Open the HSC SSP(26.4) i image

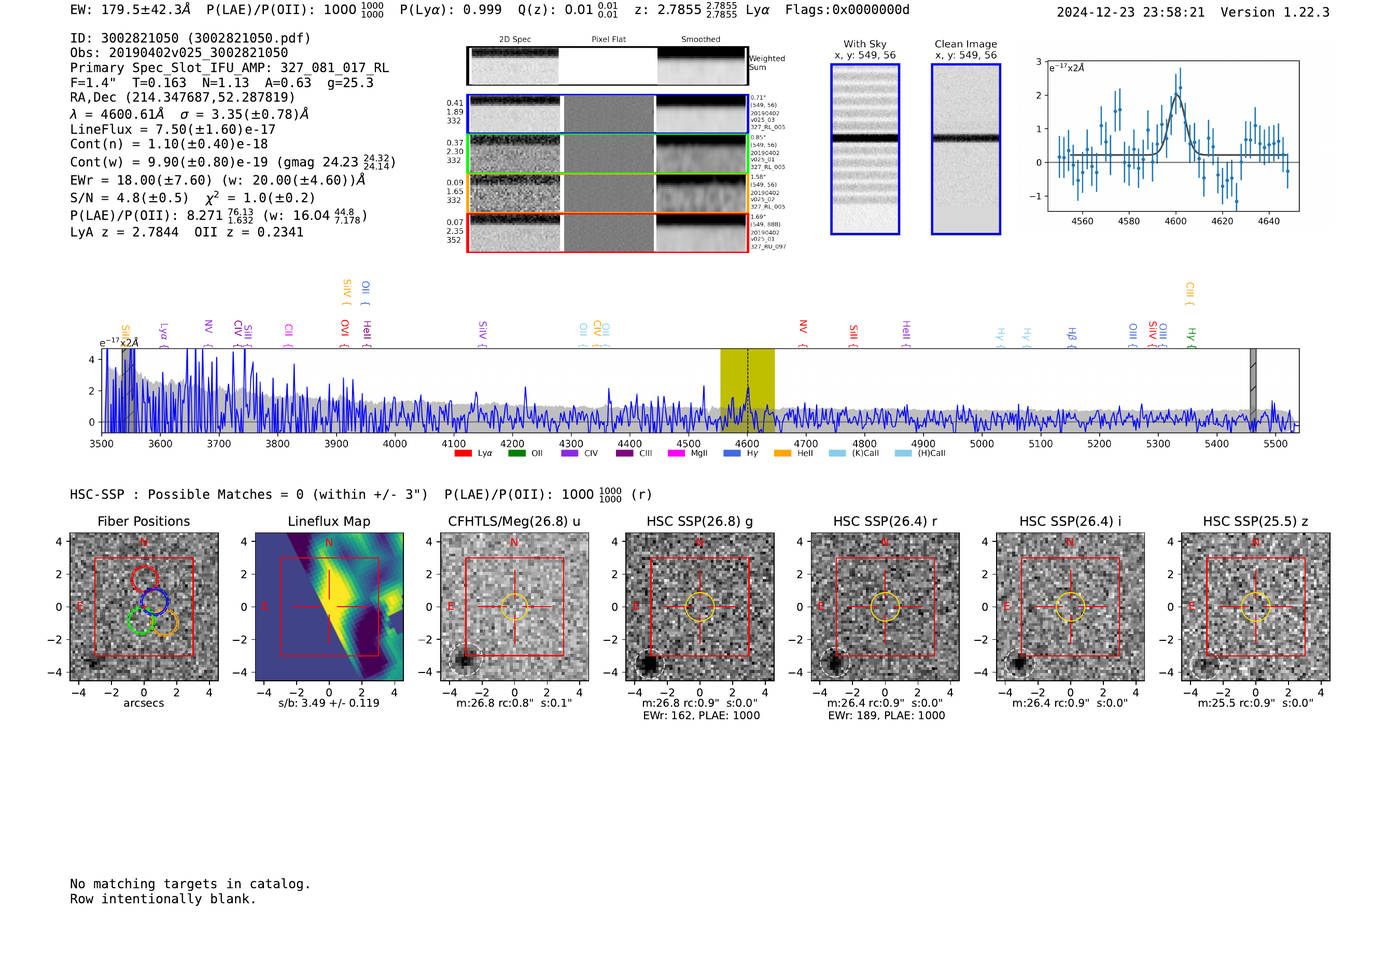coord(1070,607)
